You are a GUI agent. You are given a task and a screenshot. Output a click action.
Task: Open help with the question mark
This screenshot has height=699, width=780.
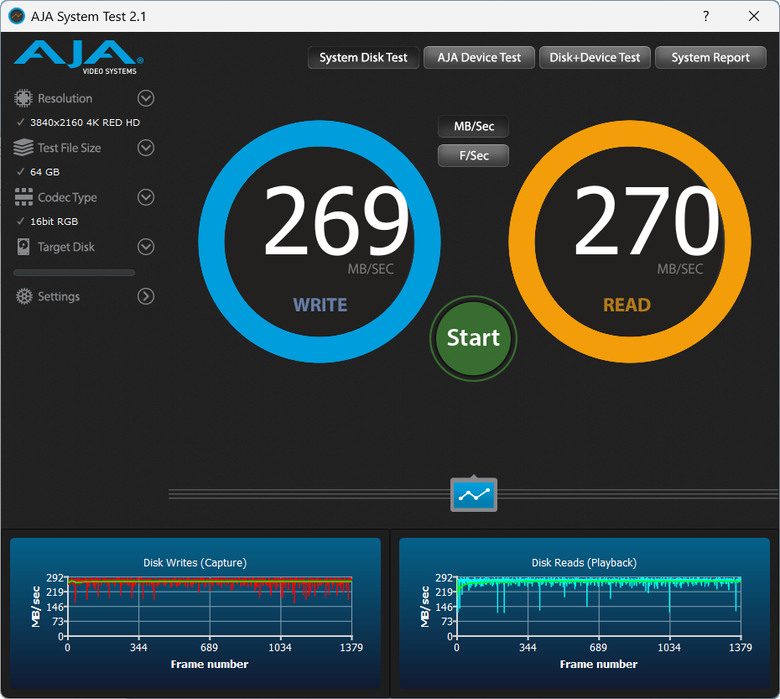705,16
